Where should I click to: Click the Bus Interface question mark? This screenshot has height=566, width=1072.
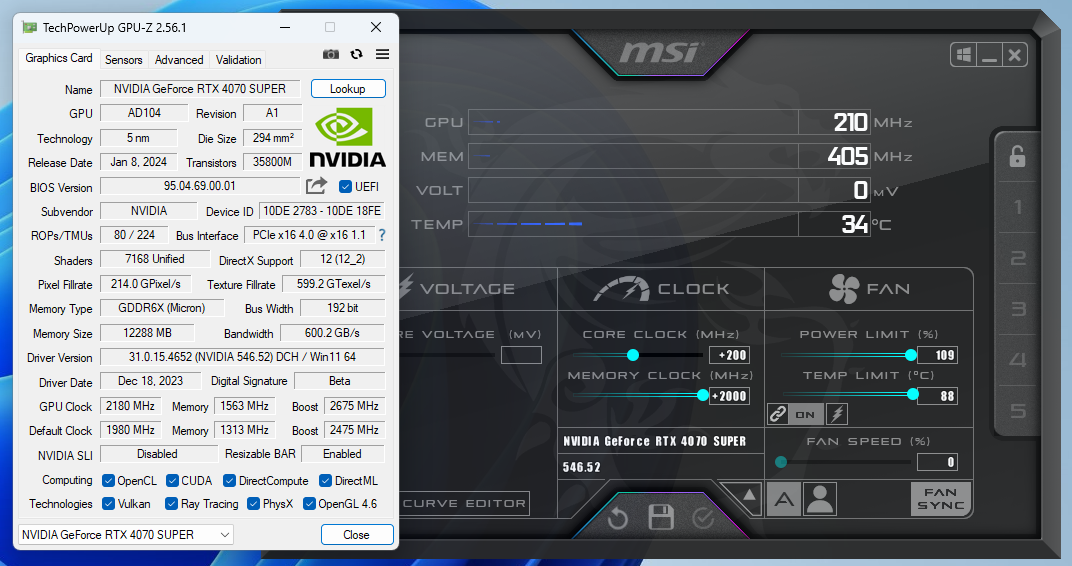(x=381, y=235)
